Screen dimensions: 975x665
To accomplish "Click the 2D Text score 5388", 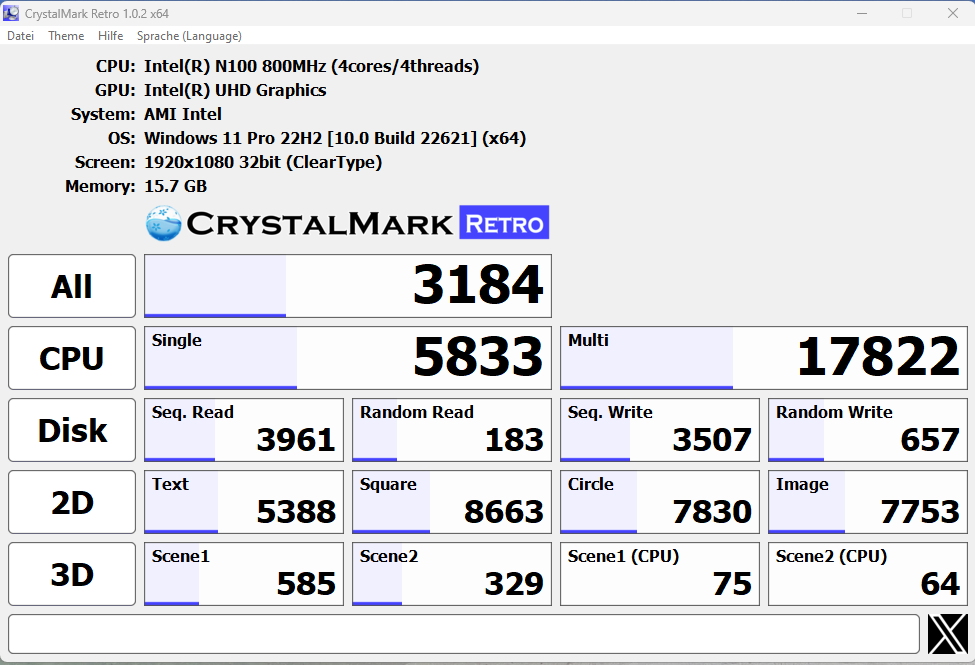I will pyautogui.click(x=244, y=502).
